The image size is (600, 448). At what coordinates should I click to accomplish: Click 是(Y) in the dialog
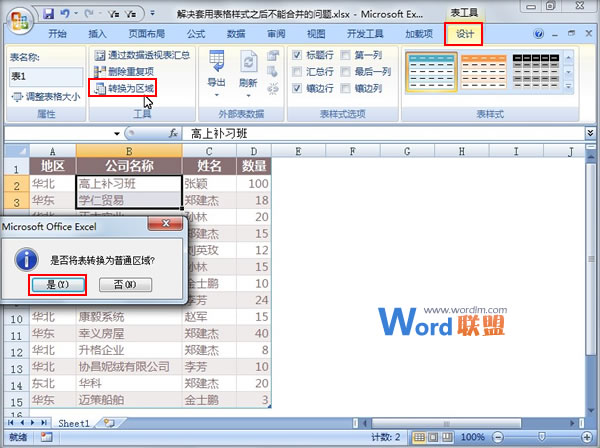click(57, 285)
